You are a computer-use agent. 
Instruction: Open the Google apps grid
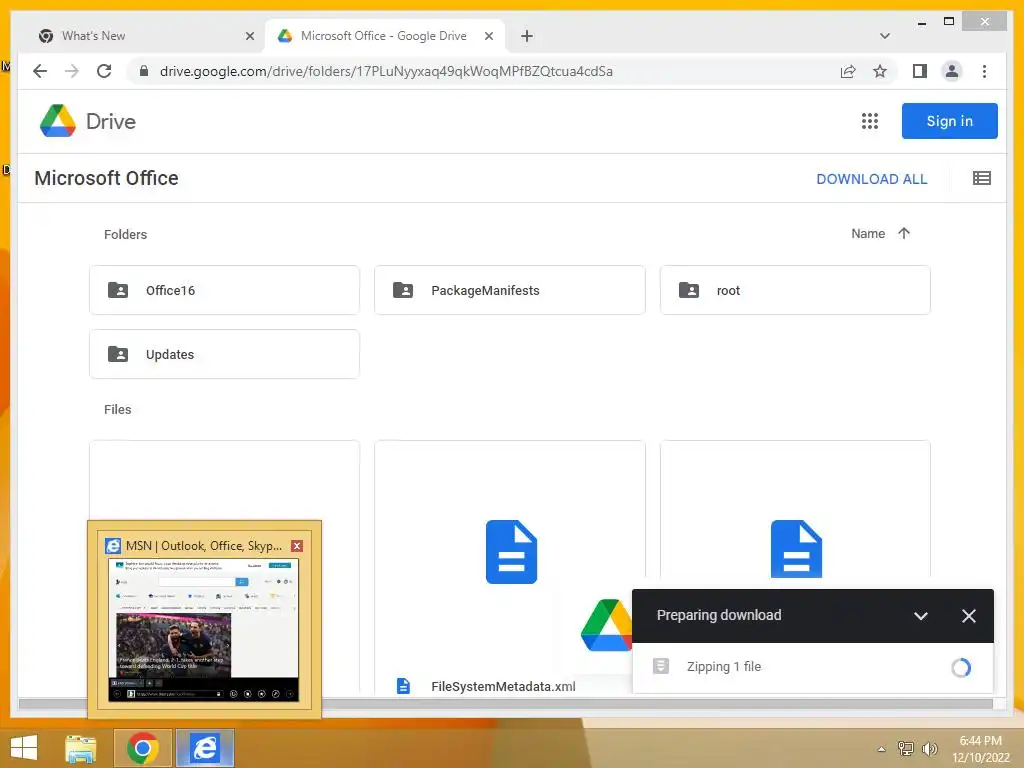[x=869, y=121]
